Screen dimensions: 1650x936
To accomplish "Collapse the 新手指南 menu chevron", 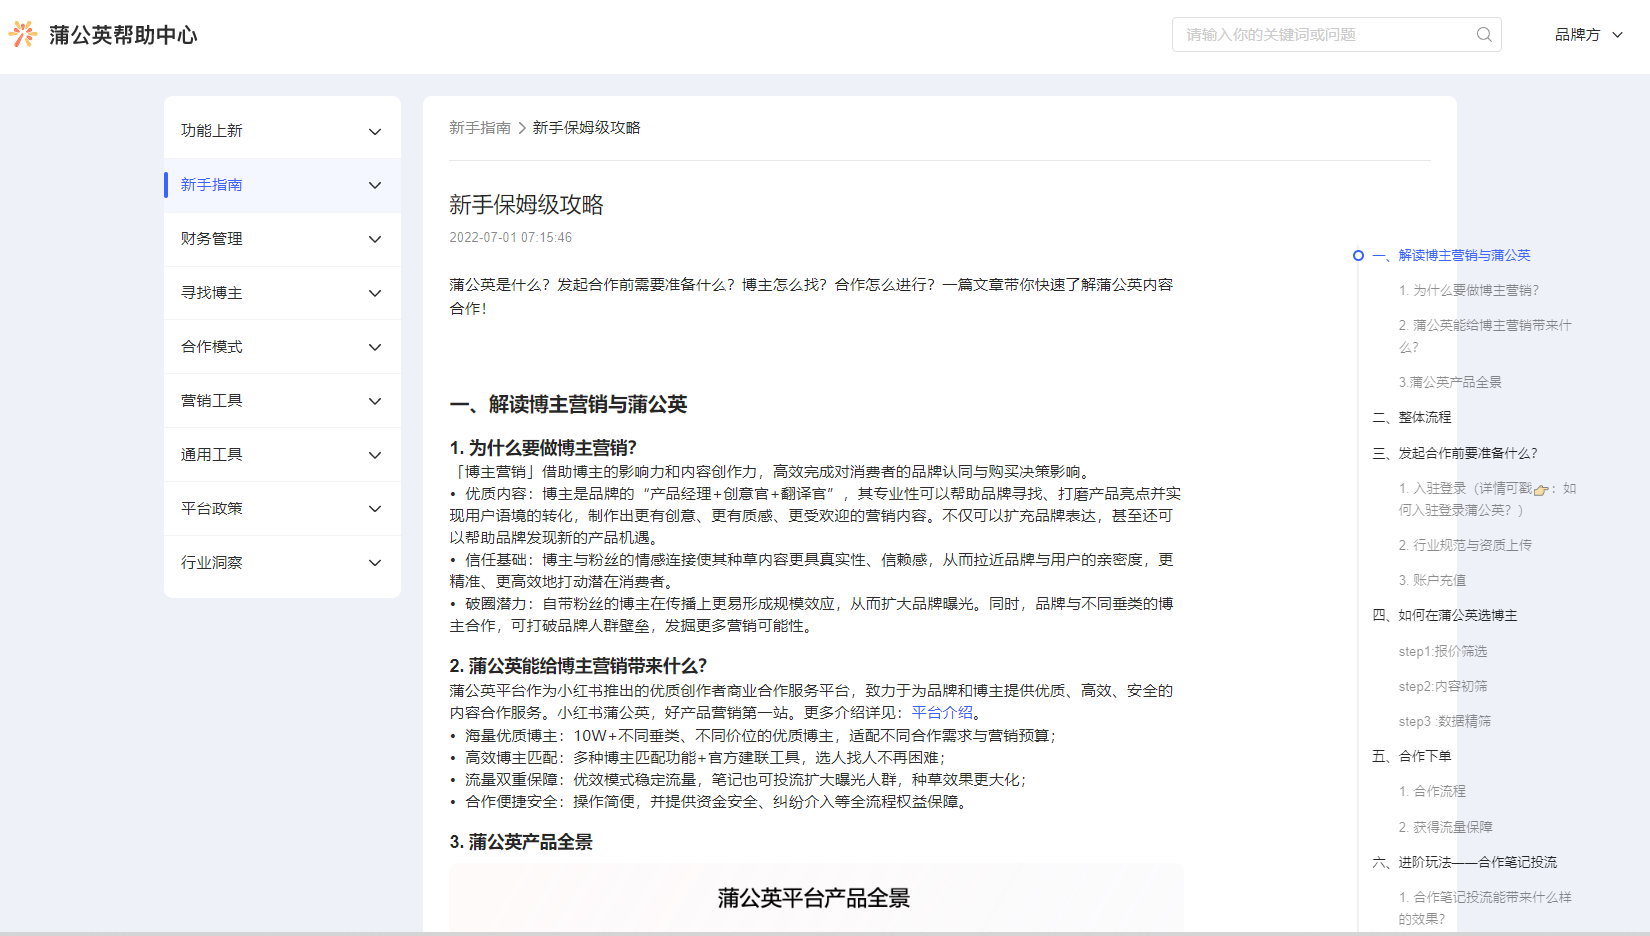I will (375, 185).
